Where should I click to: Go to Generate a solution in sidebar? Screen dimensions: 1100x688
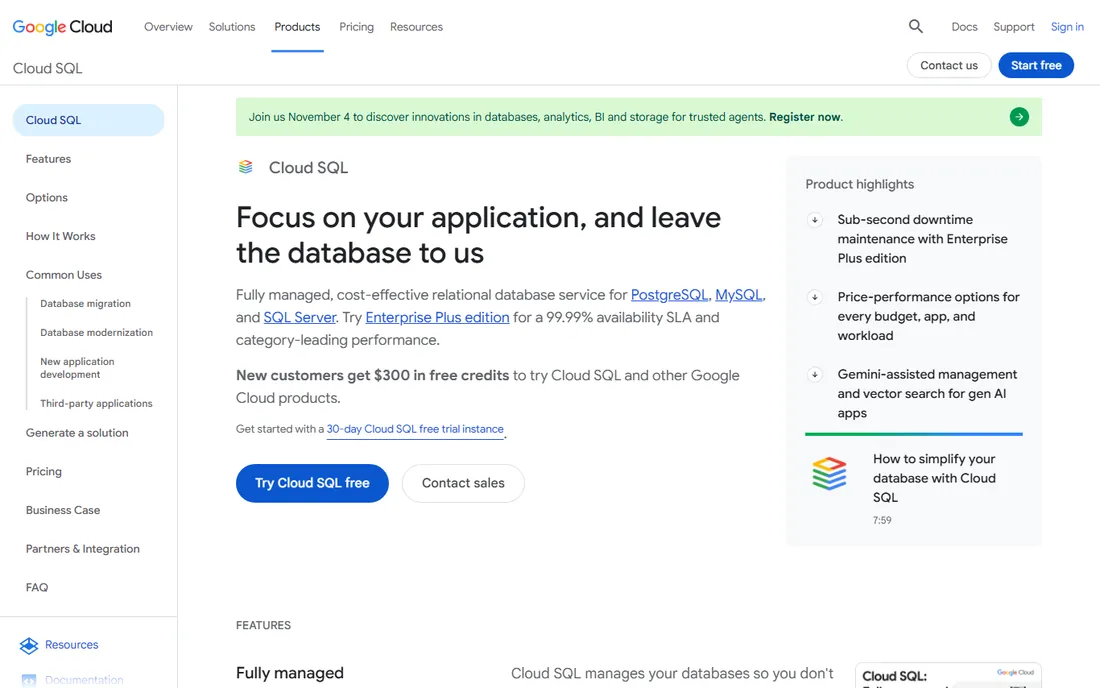click(77, 433)
